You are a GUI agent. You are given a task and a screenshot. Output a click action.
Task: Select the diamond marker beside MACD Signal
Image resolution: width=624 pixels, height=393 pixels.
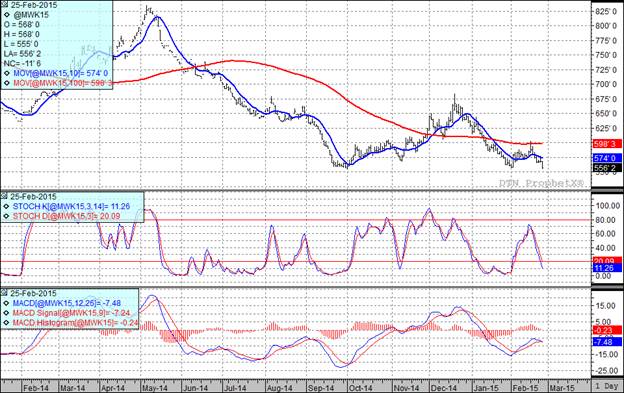[7, 313]
